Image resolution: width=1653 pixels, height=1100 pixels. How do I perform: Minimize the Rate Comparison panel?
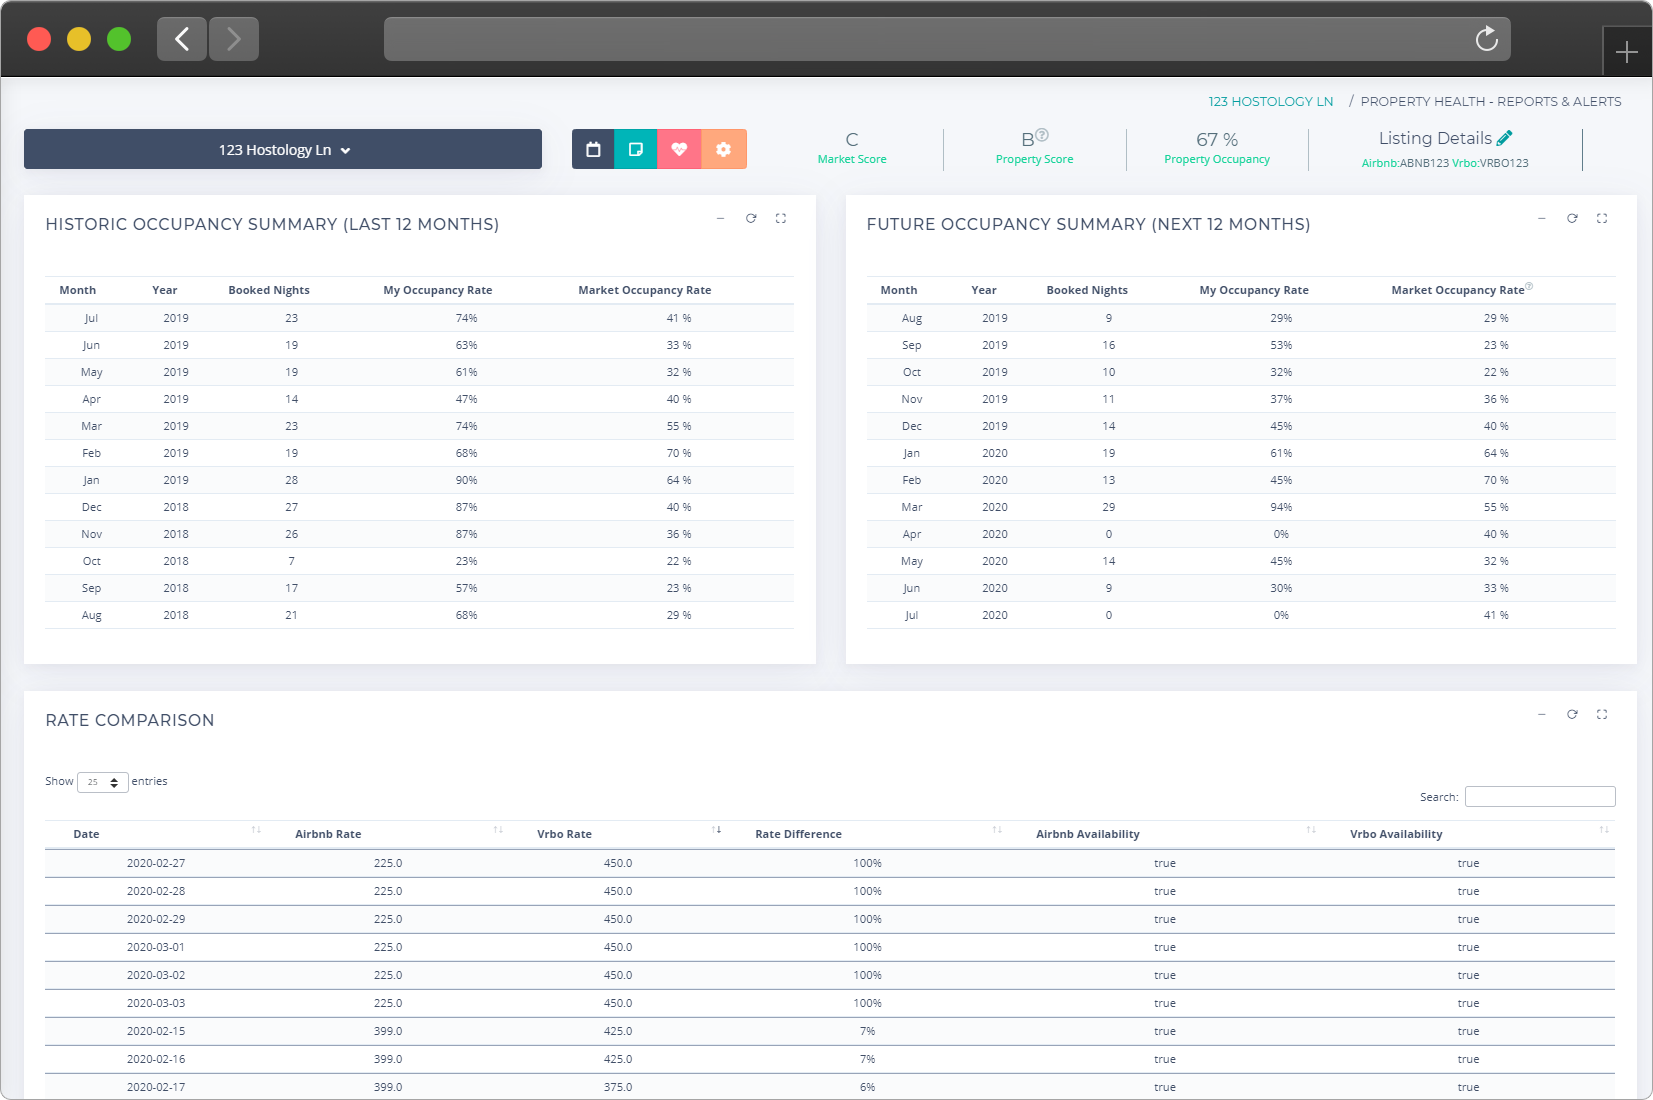click(1542, 714)
